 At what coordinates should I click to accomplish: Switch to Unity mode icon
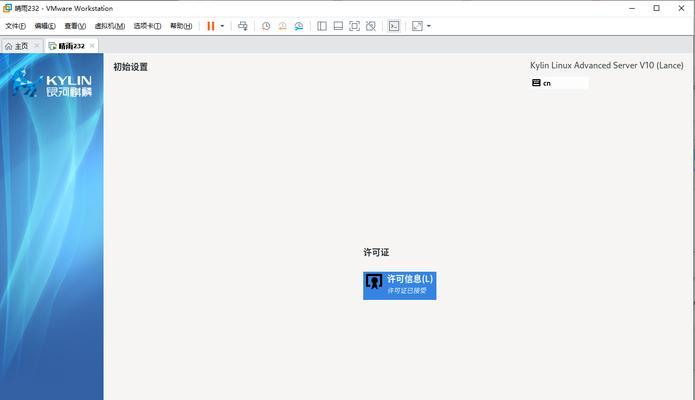[x=371, y=26]
